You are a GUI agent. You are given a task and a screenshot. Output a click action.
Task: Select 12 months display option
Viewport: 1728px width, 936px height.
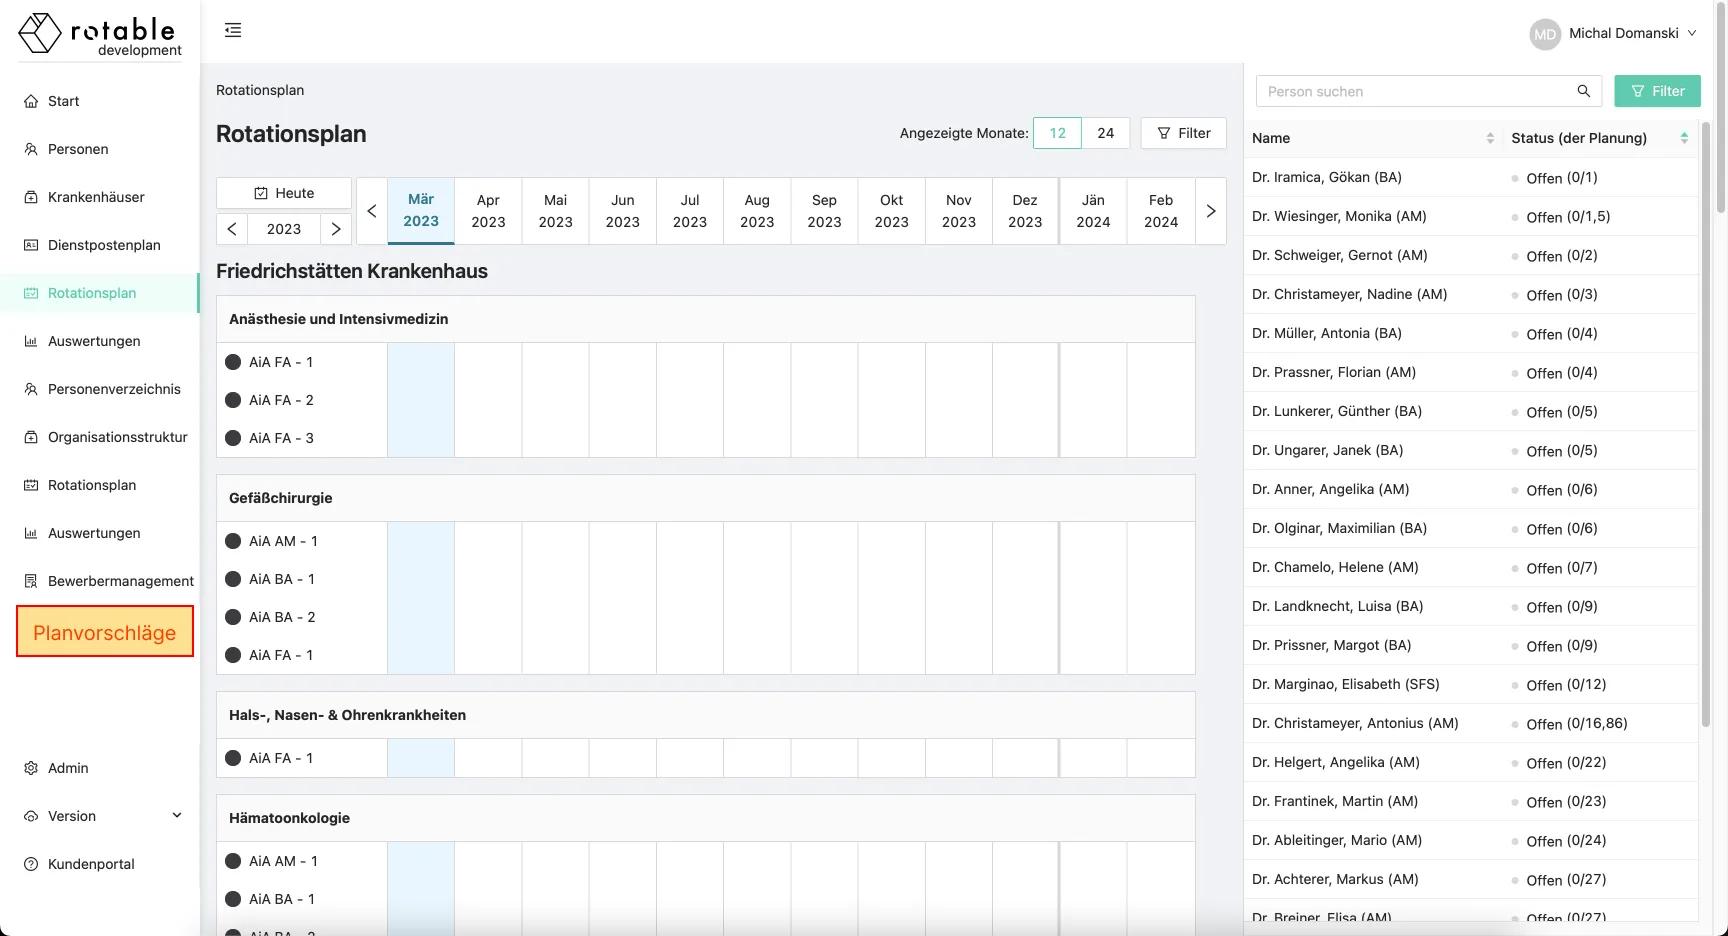pos(1057,133)
